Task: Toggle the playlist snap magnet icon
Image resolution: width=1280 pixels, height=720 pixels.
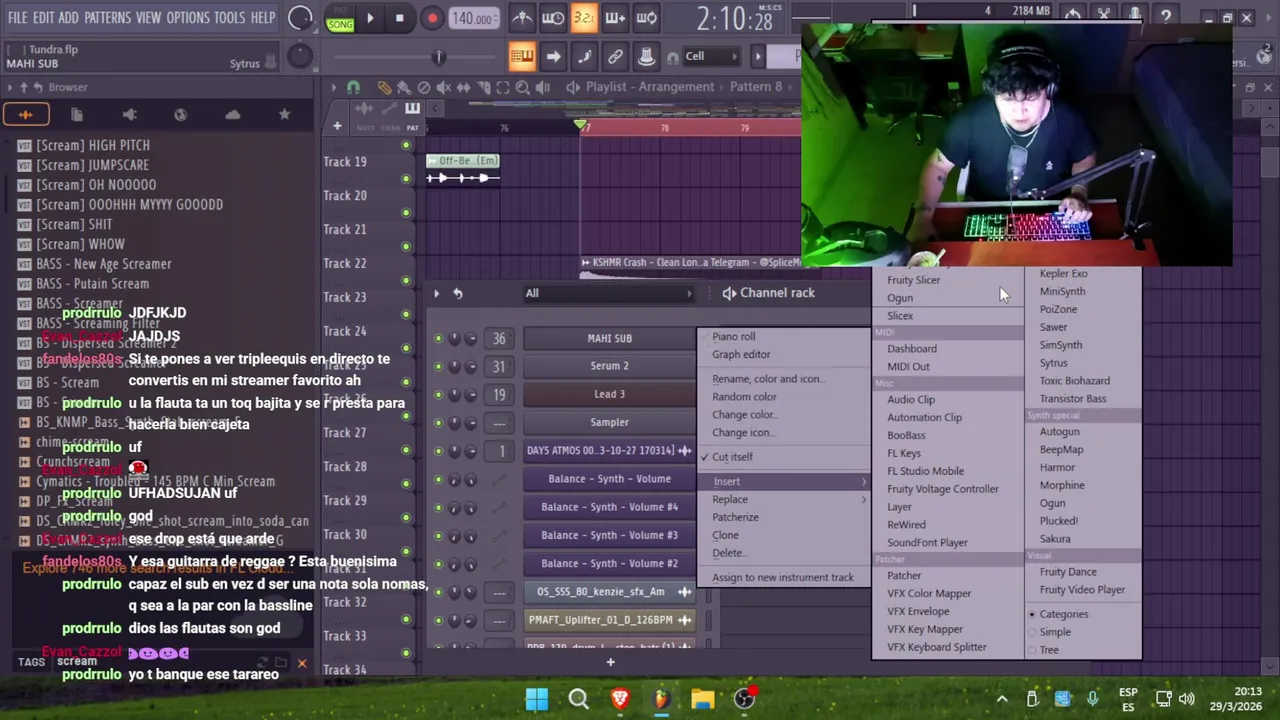Action: click(353, 87)
